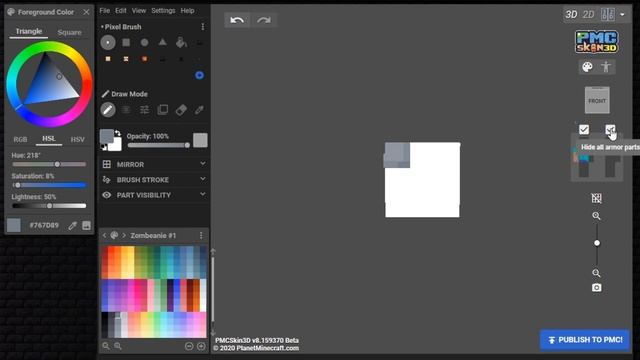
Task: Activate the sliders adjust draw mode
Action: pyautogui.click(x=144, y=110)
